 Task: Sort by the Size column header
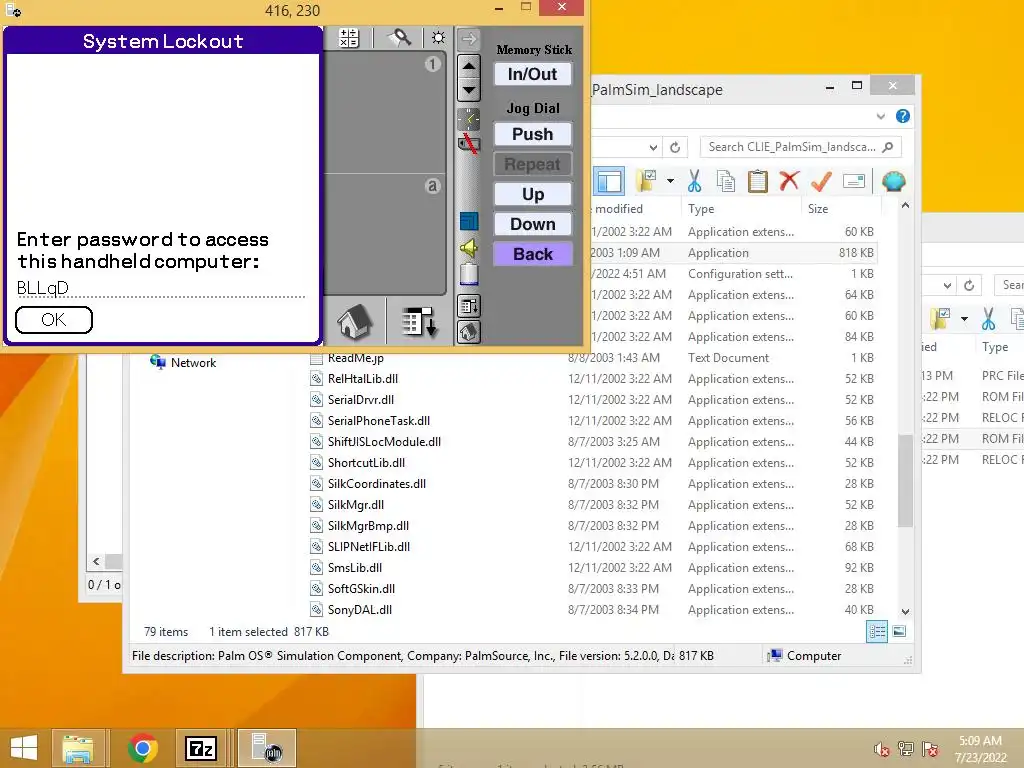pyautogui.click(x=818, y=209)
